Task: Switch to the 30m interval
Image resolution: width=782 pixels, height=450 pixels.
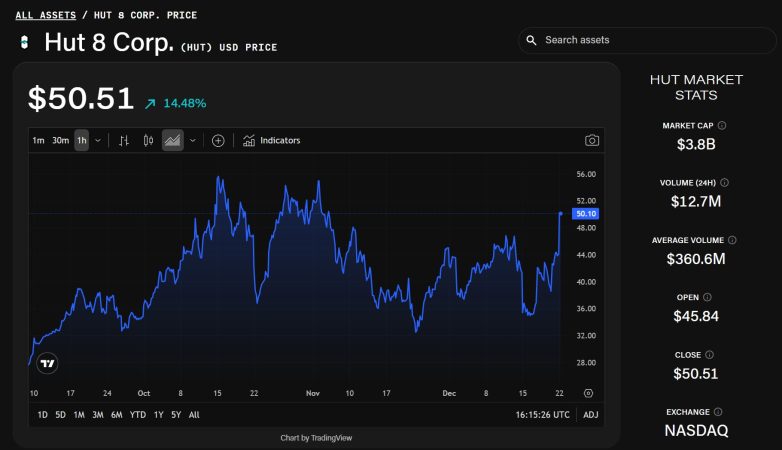Action: click(60, 141)
